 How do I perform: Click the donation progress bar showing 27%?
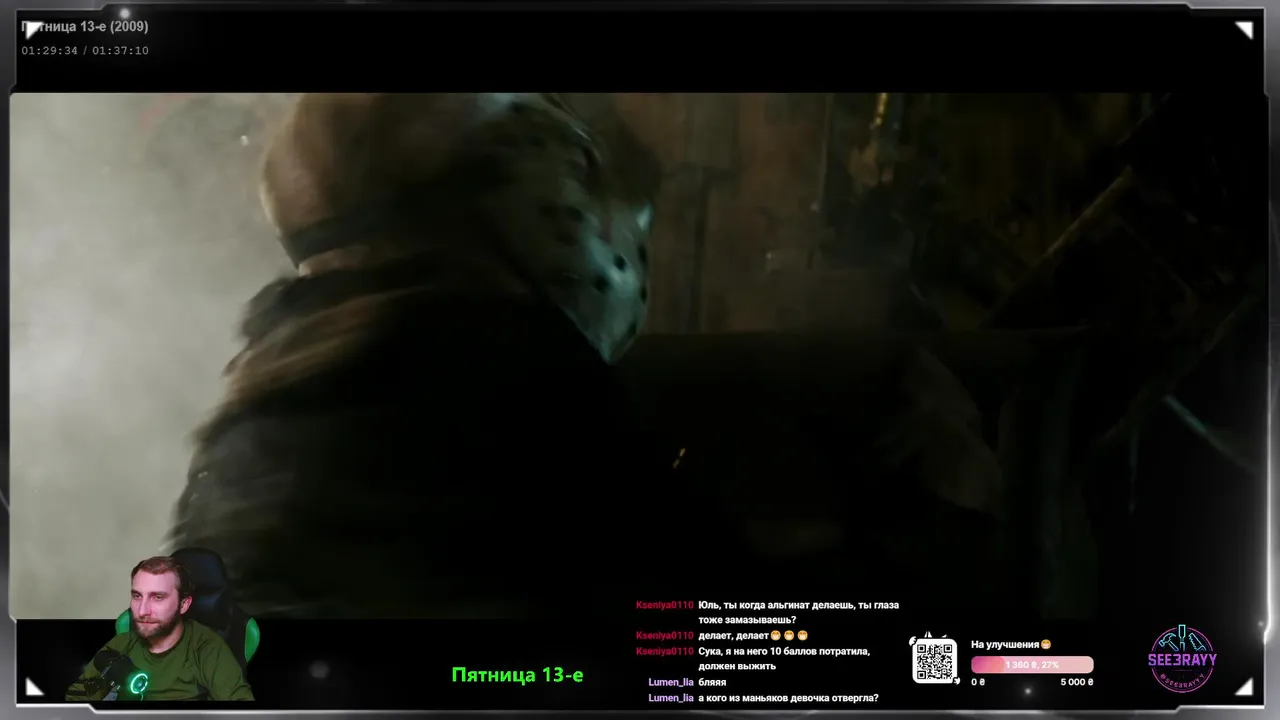(1032, 665)
